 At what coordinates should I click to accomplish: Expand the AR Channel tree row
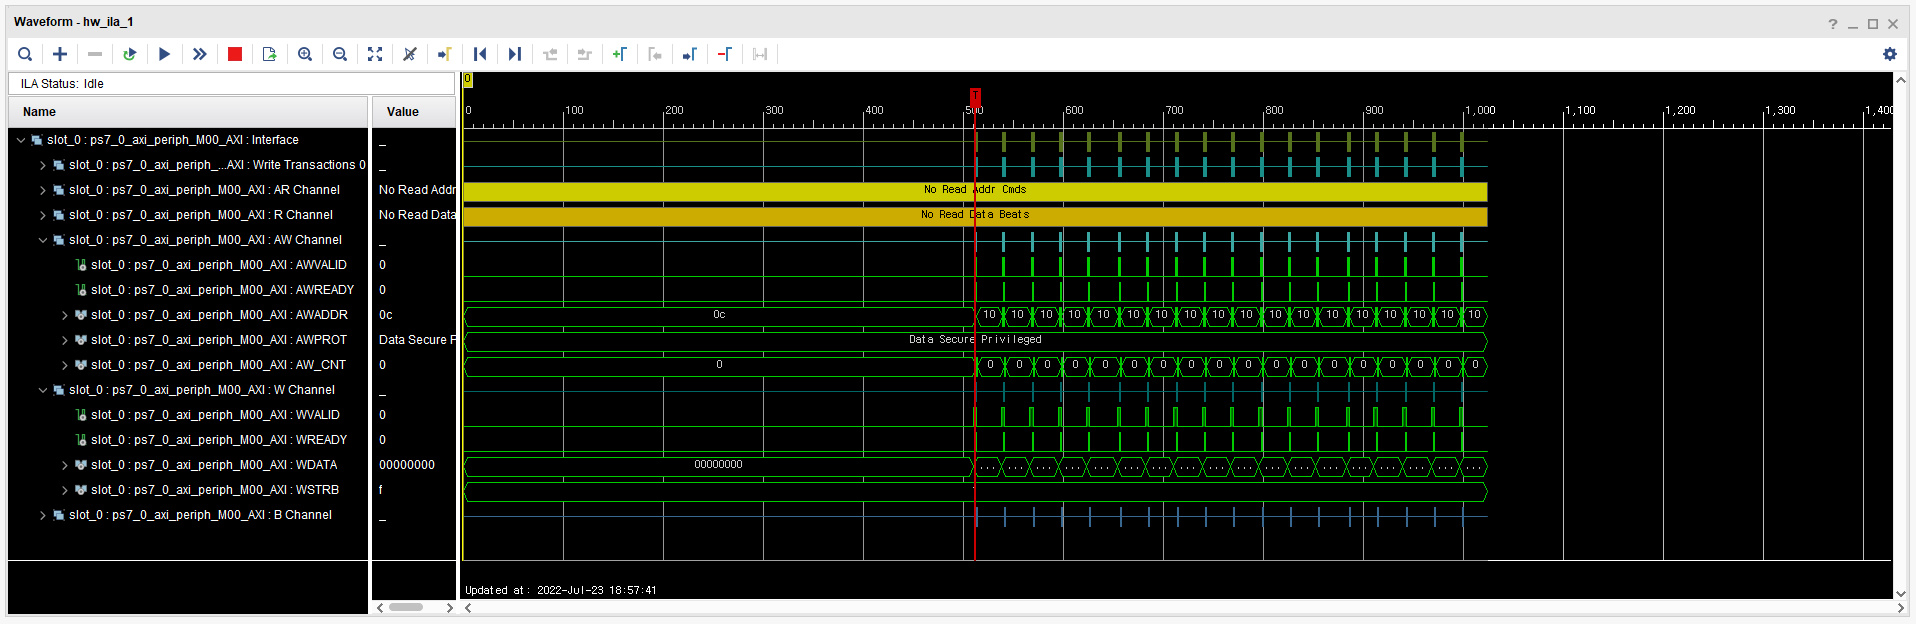click(43, 190)
